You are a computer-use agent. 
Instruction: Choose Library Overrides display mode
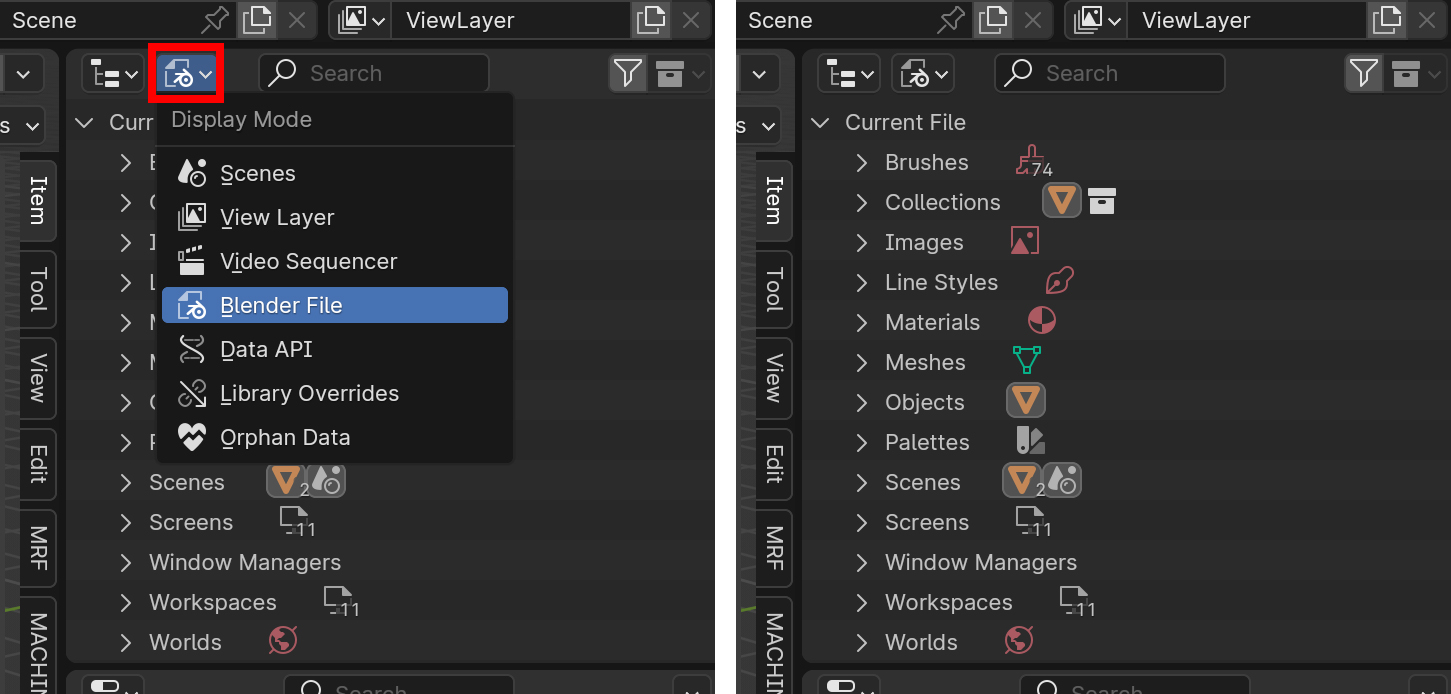pyautogui.click(x=335, y=393)
